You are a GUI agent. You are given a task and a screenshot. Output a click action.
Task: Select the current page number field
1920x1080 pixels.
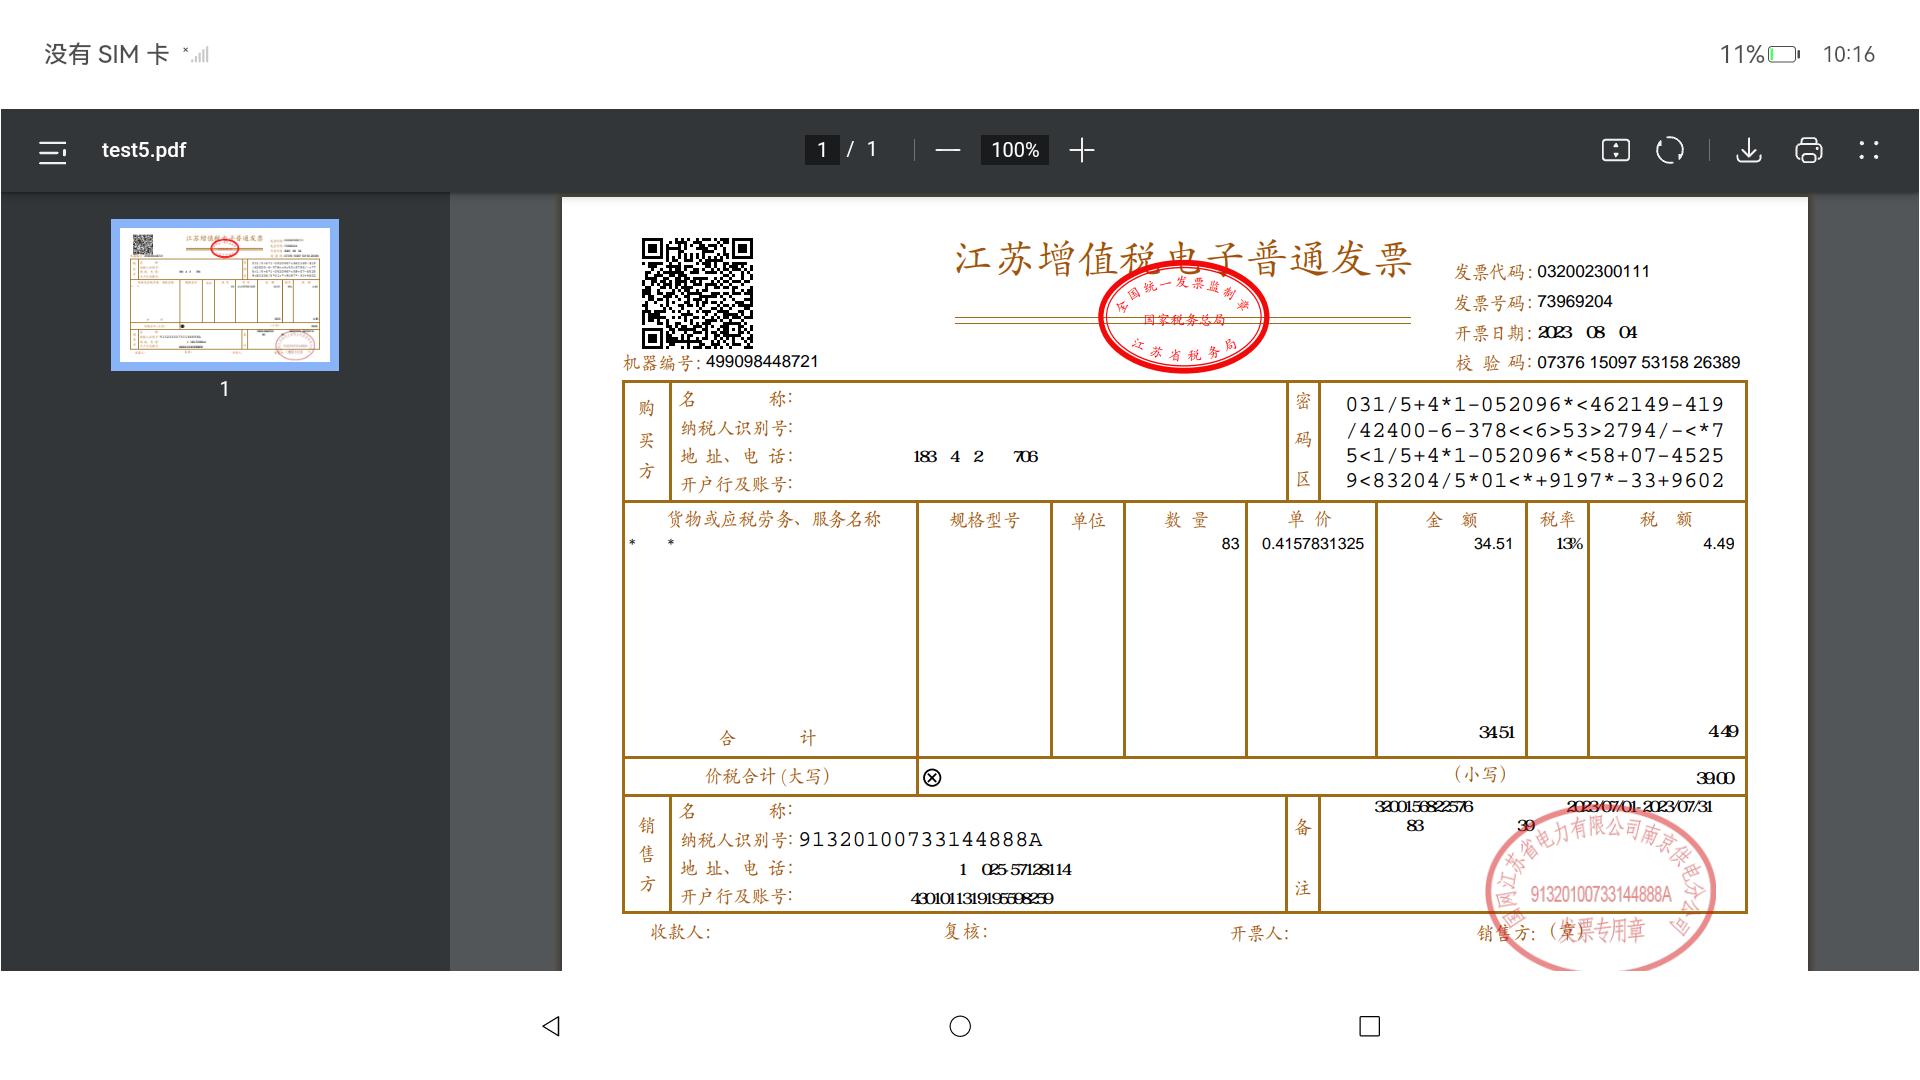[x=822, y=150]
